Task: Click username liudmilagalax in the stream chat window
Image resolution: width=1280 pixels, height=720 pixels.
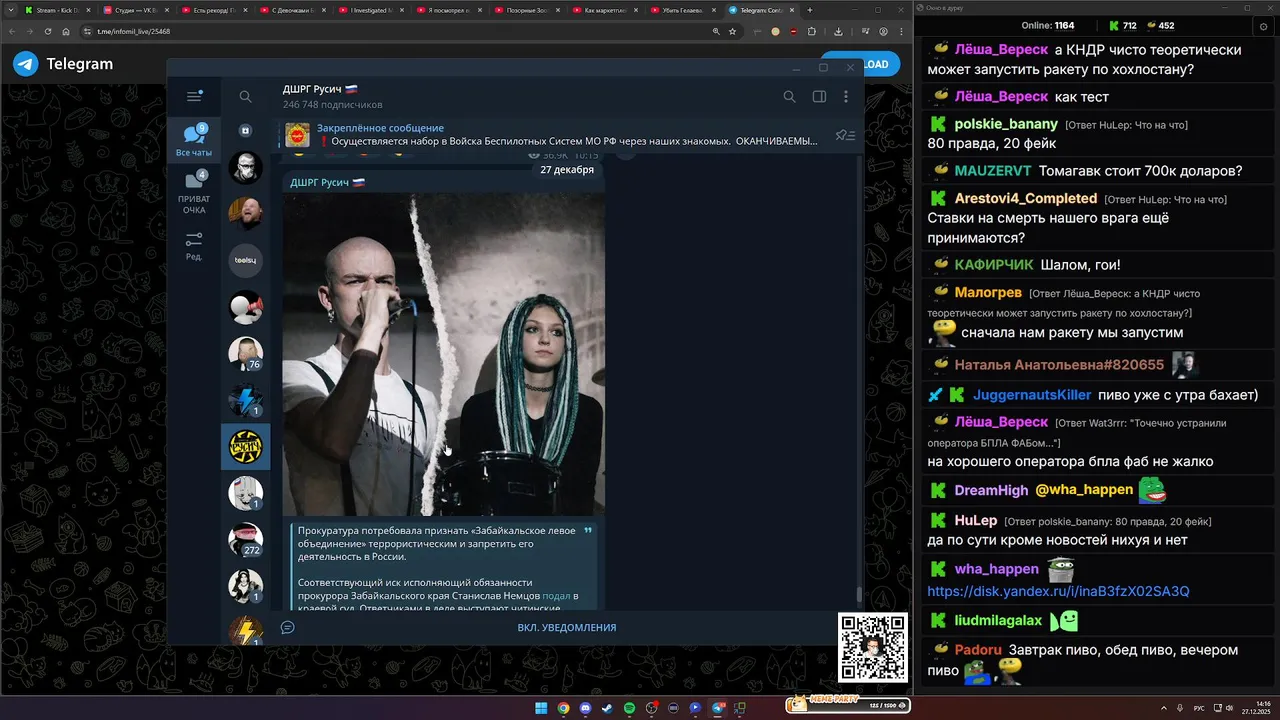Action: point(998,621)
